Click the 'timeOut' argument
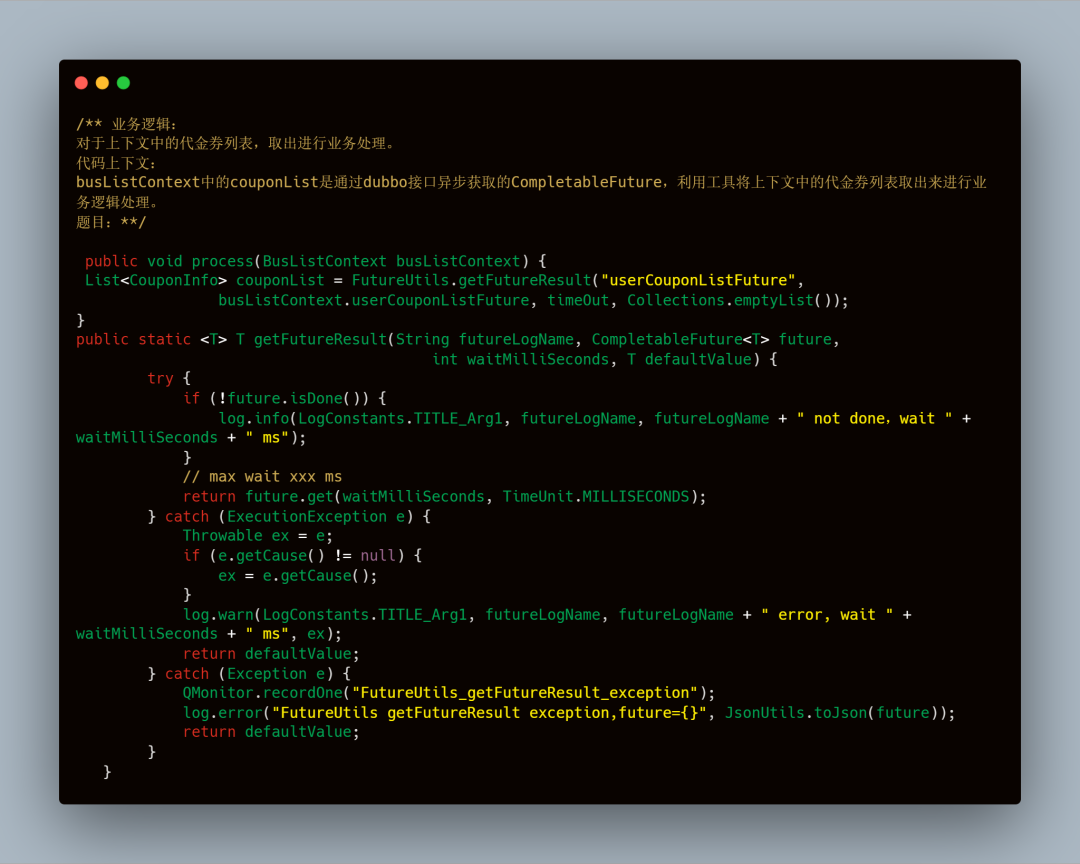 click(x=578, y=300)
